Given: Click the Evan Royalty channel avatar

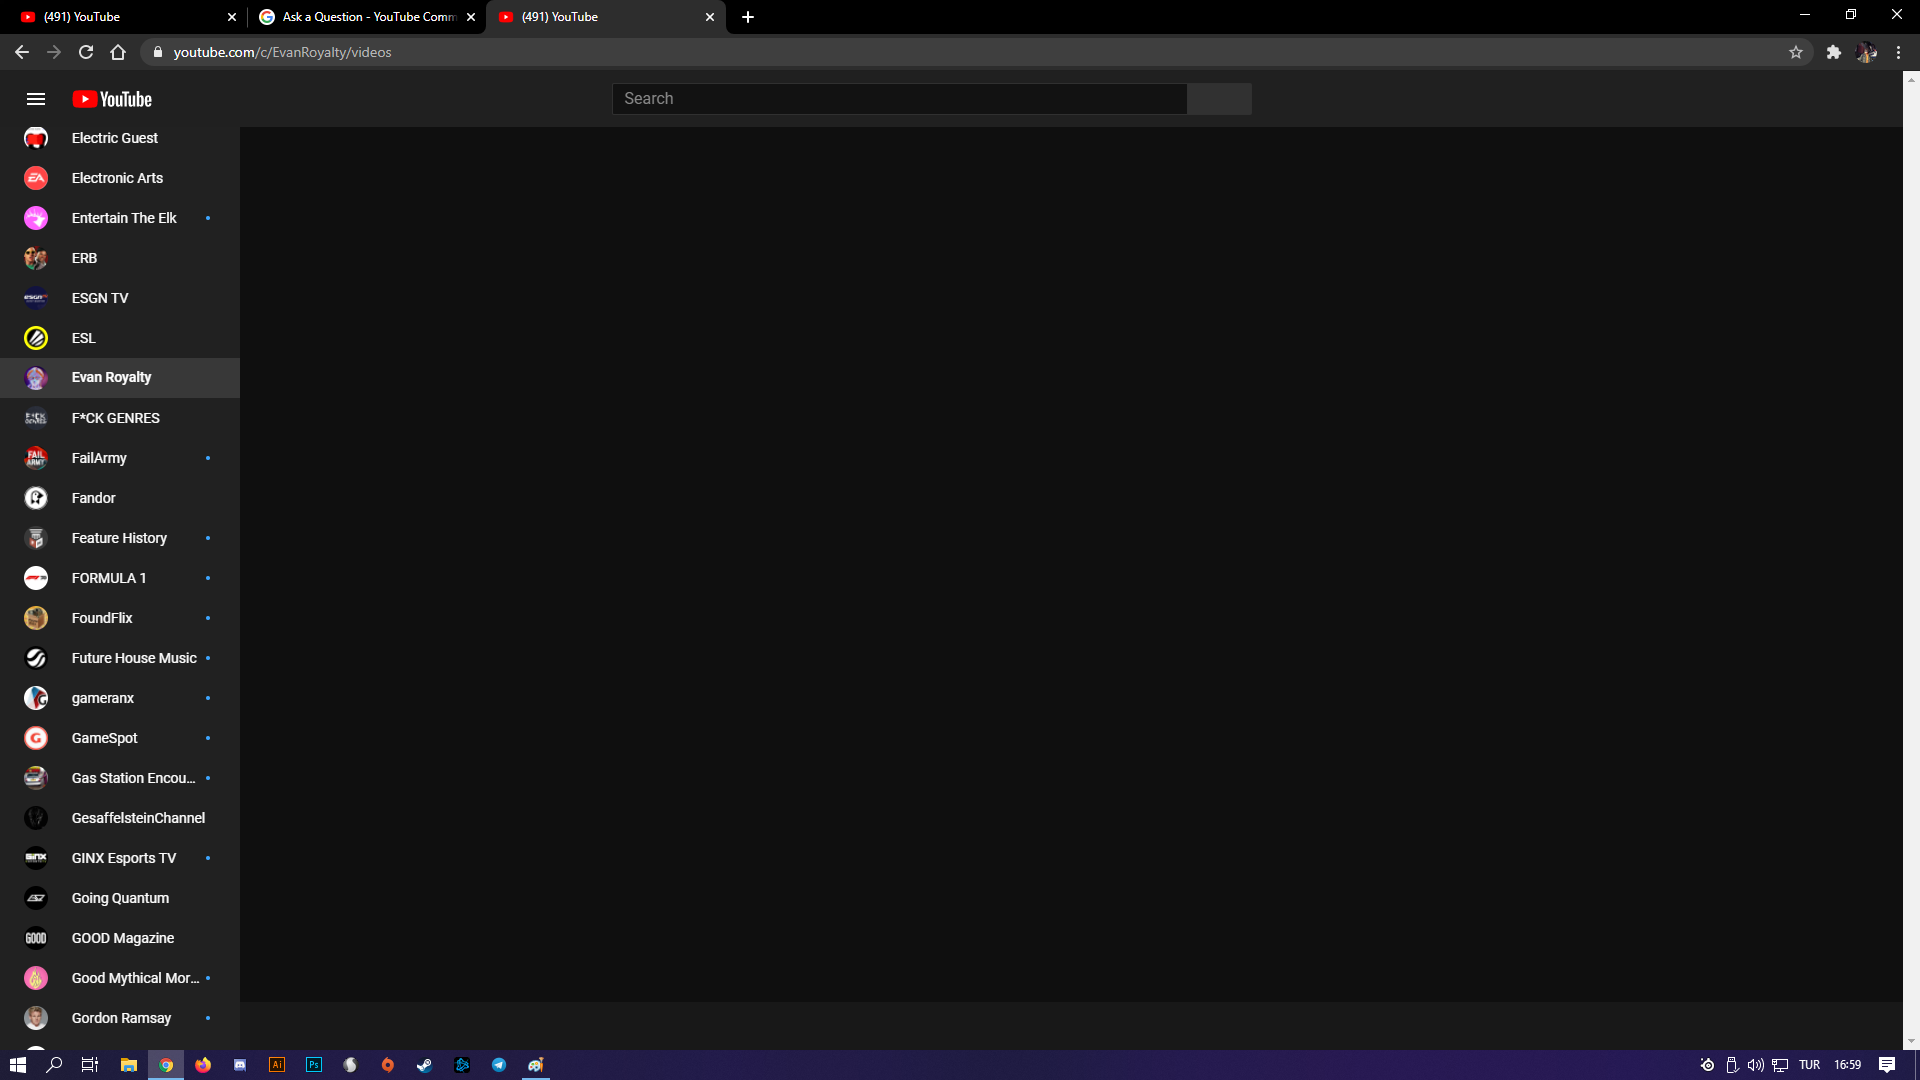Looking at the screenshot, I should pyautogui.click(x=36, y=378).
